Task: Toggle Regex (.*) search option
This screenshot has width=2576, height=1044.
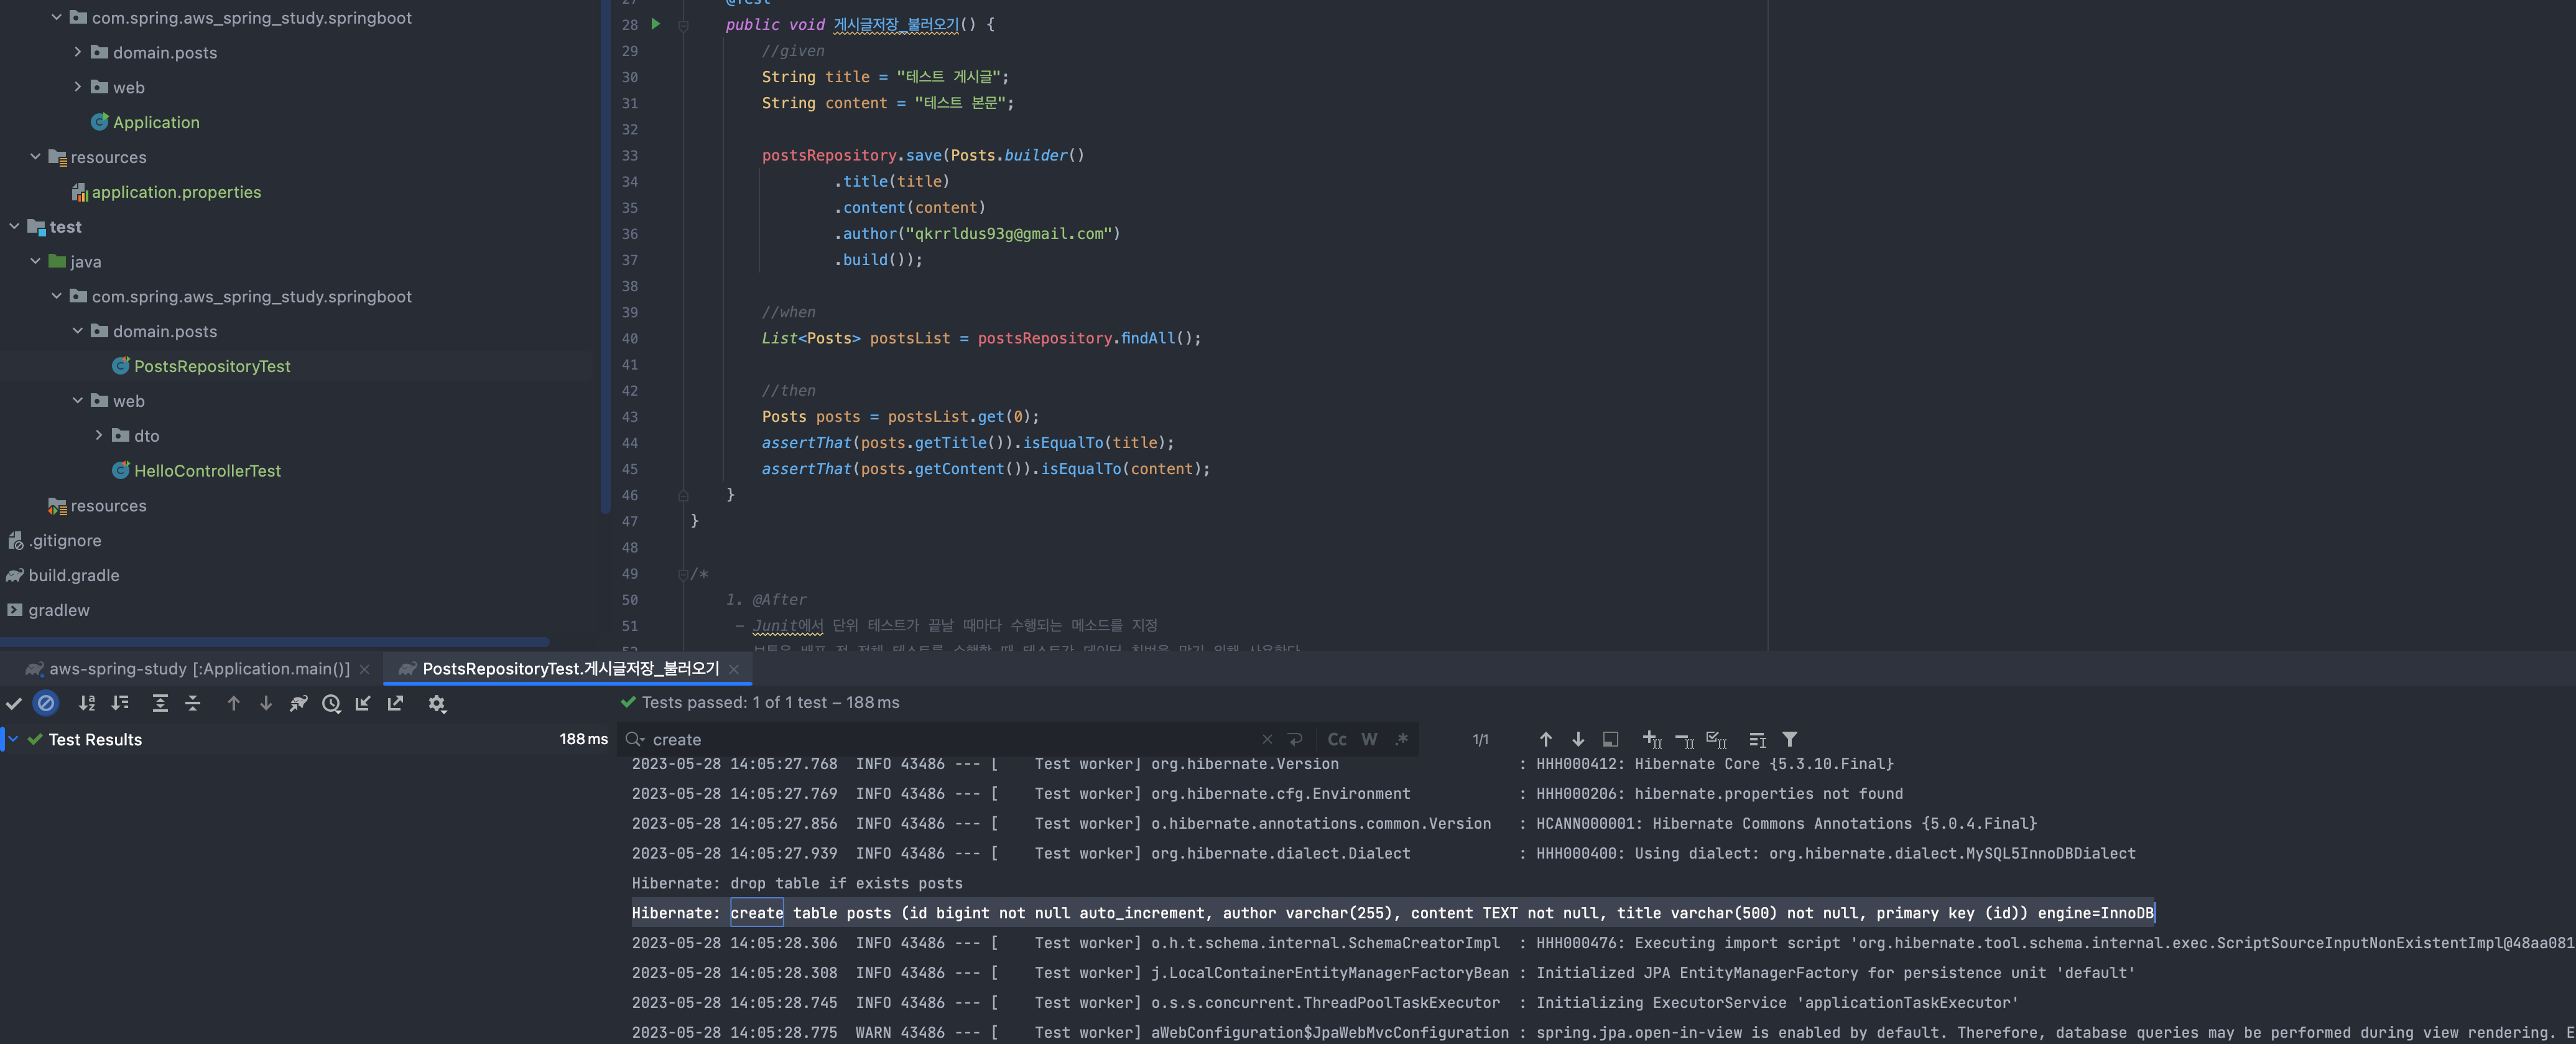Action: (x=1402, y=740)
